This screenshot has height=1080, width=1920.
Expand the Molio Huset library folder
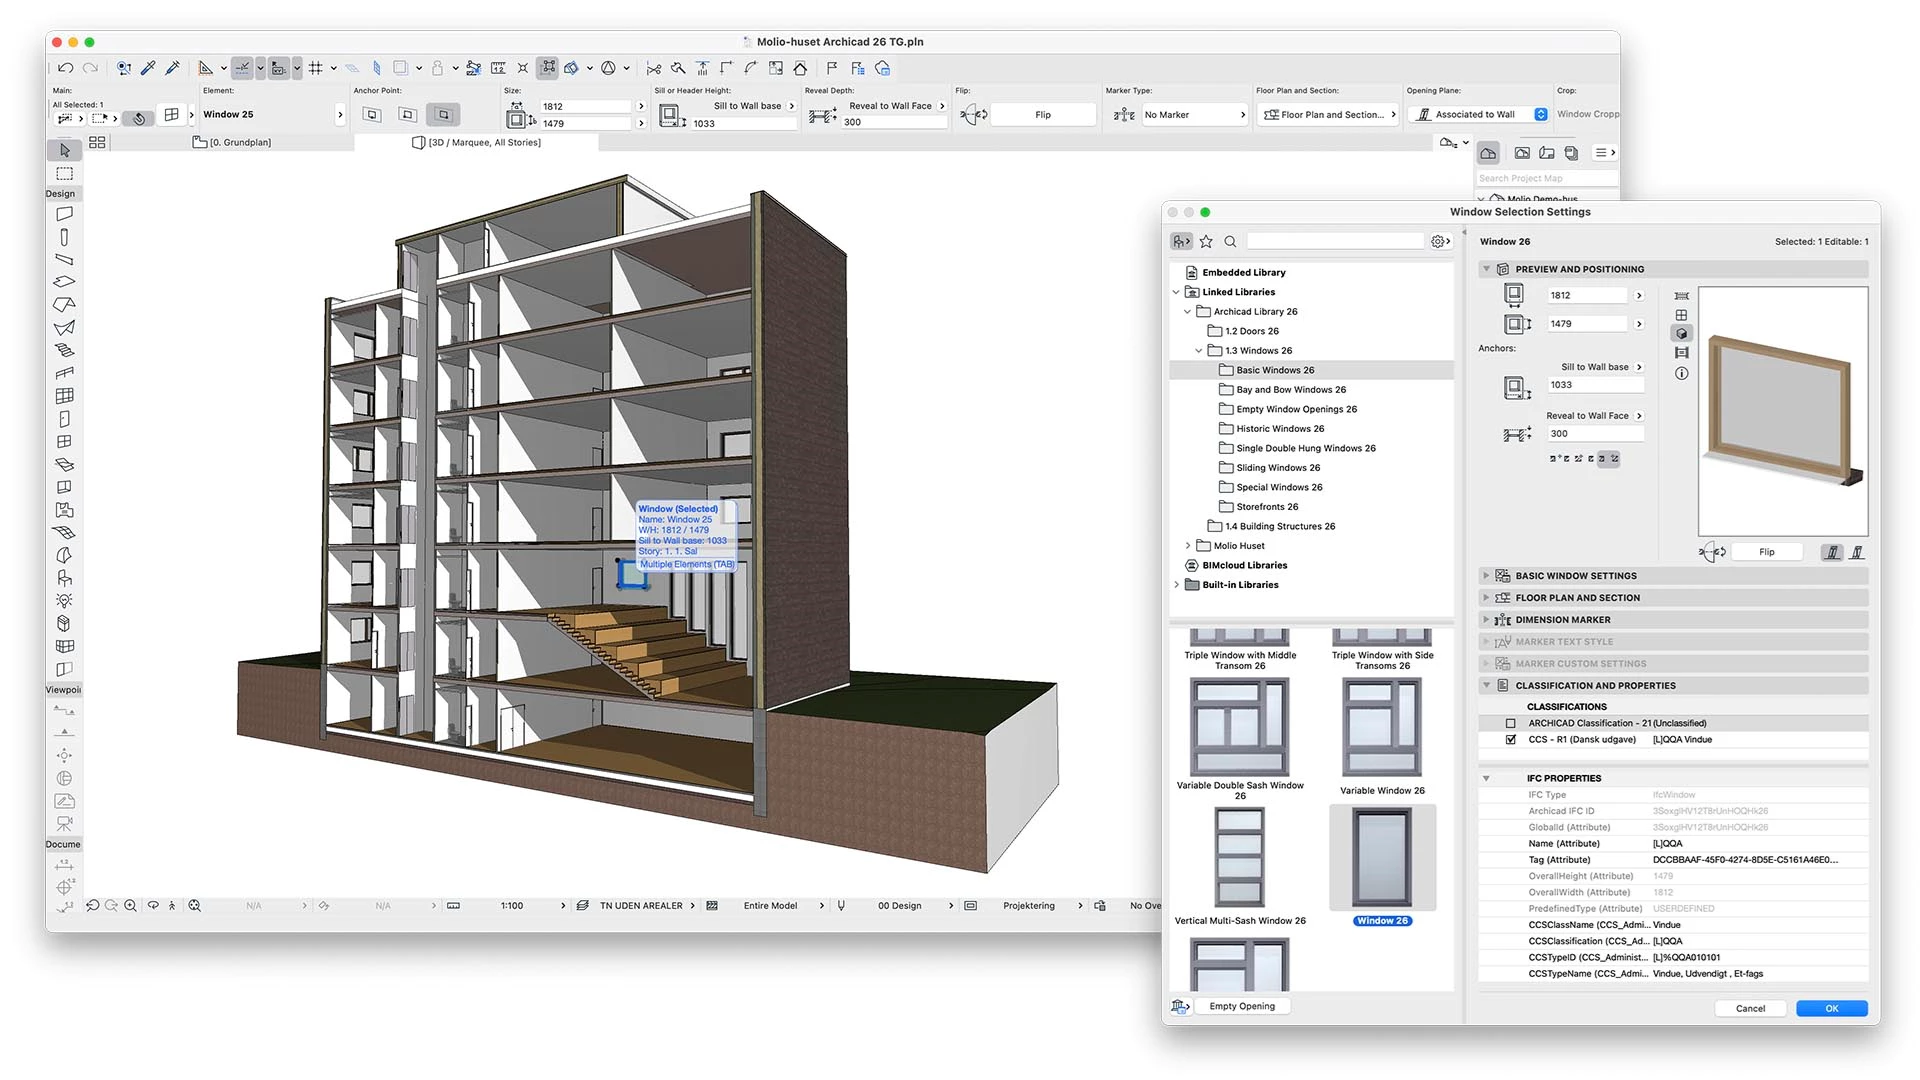tap(1188, 546)
